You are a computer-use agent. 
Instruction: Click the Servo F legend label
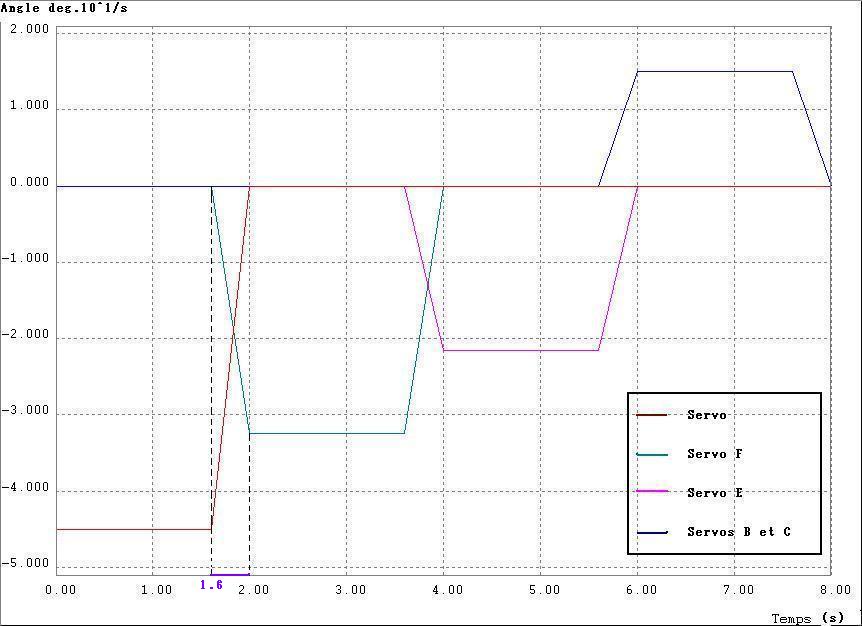pos(714,454)
